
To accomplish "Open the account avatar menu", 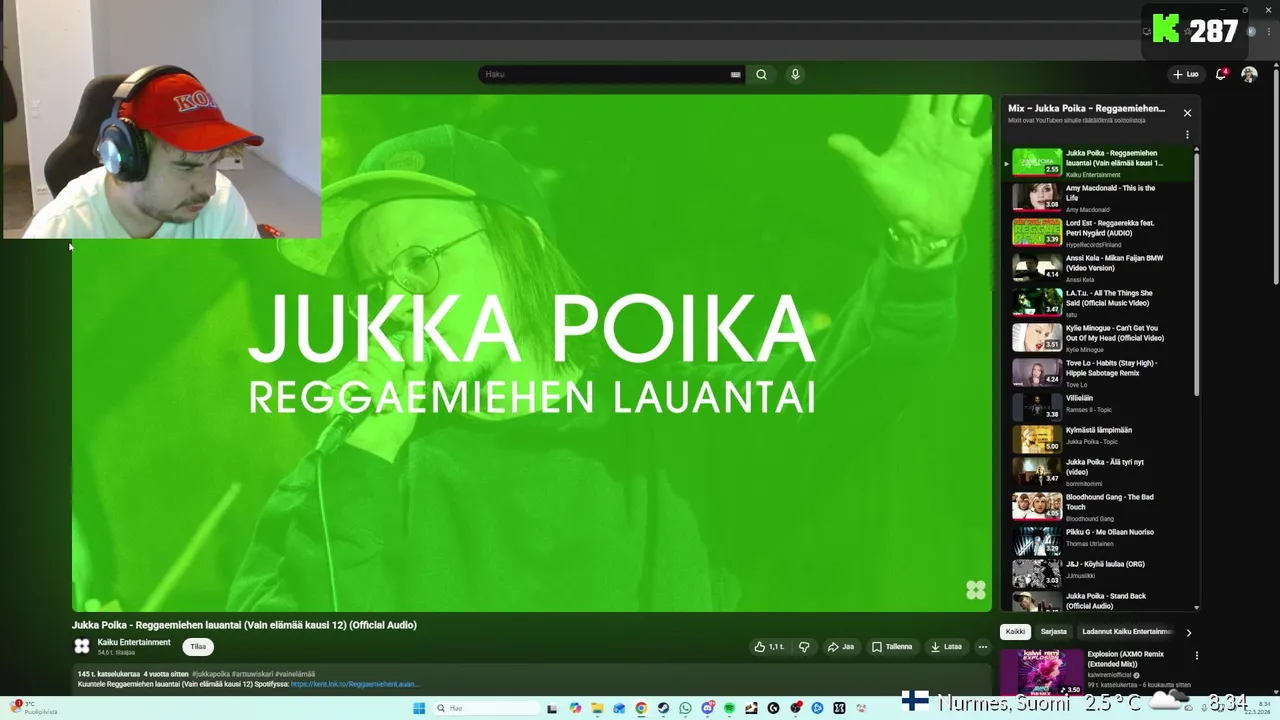I will click(x=1249, y=74).
